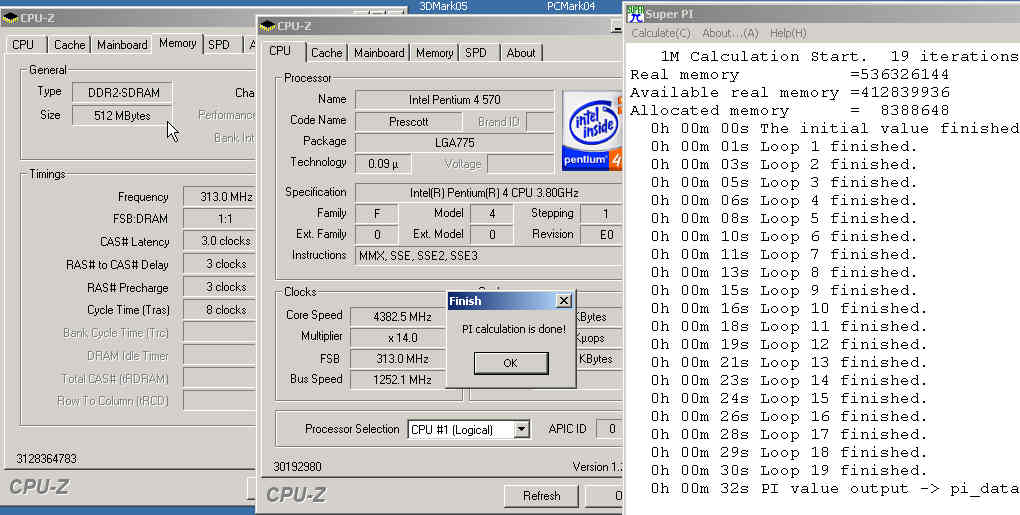Select the Cache tab in back CPU-Z window

click(x=70, y=45)
